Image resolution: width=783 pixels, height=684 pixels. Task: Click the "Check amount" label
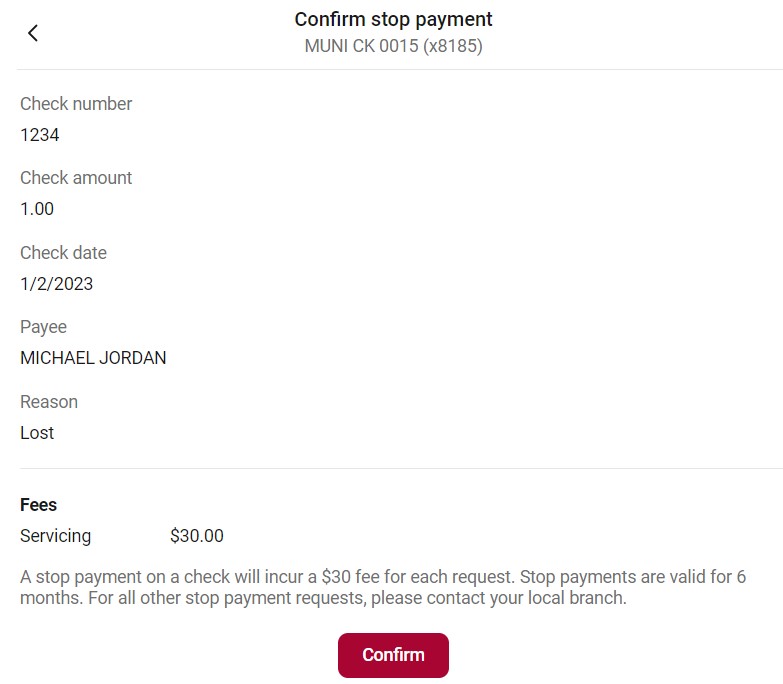76,178
